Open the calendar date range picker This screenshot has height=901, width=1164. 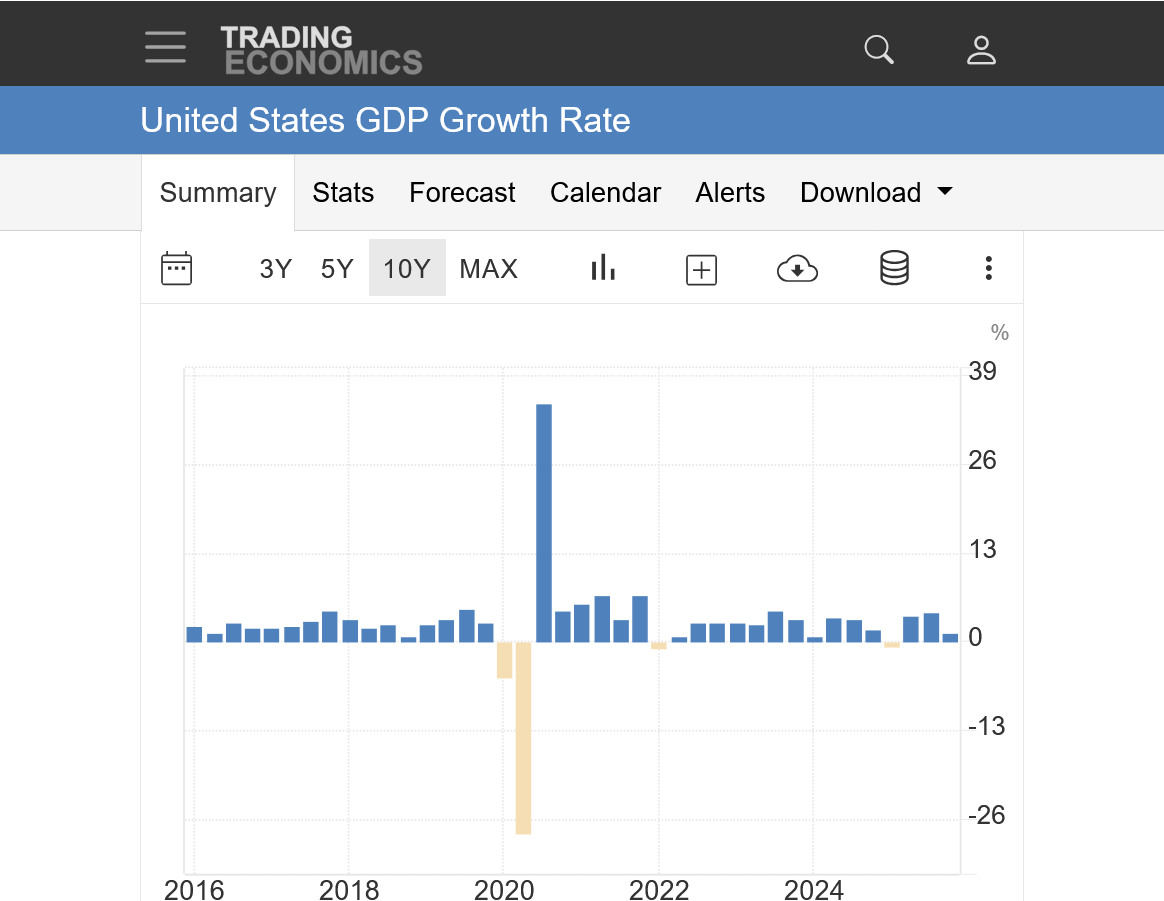click(x=176, y=268)
